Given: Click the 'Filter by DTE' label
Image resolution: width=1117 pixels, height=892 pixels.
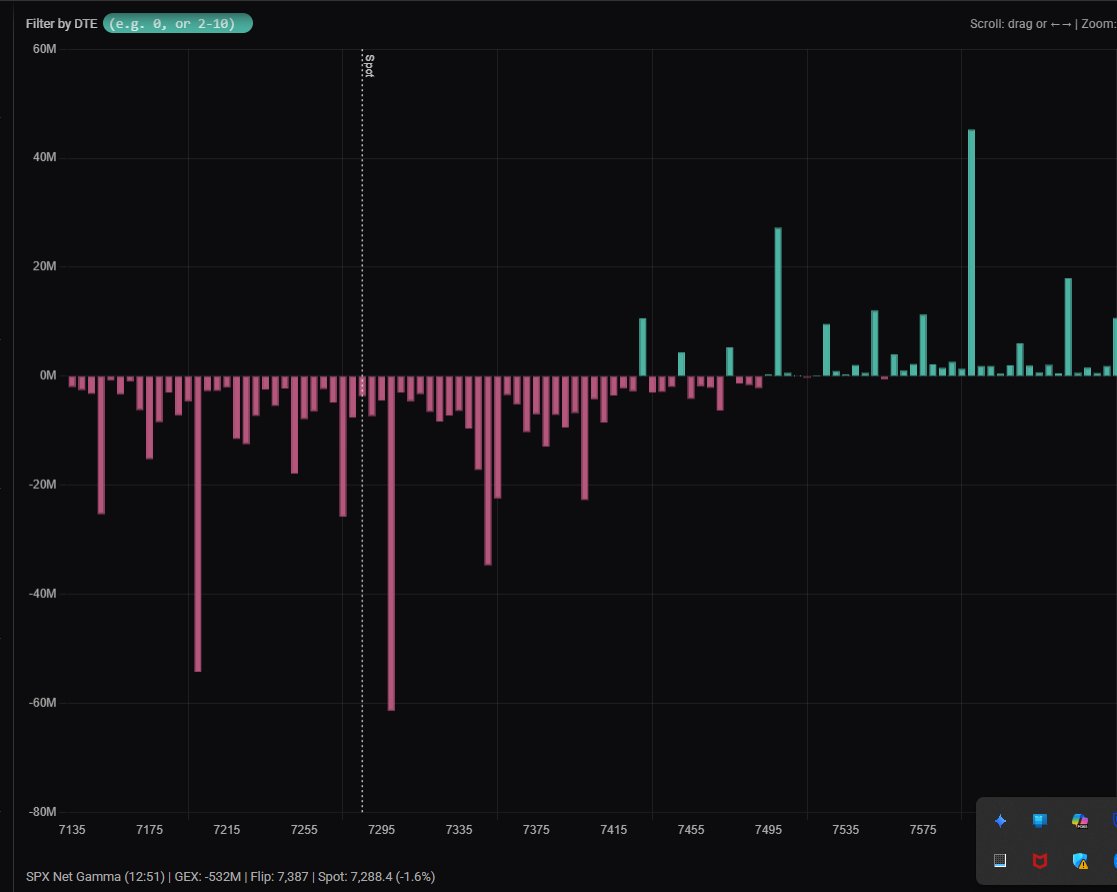Looking at the screenshot, I should tap(61, 24).
